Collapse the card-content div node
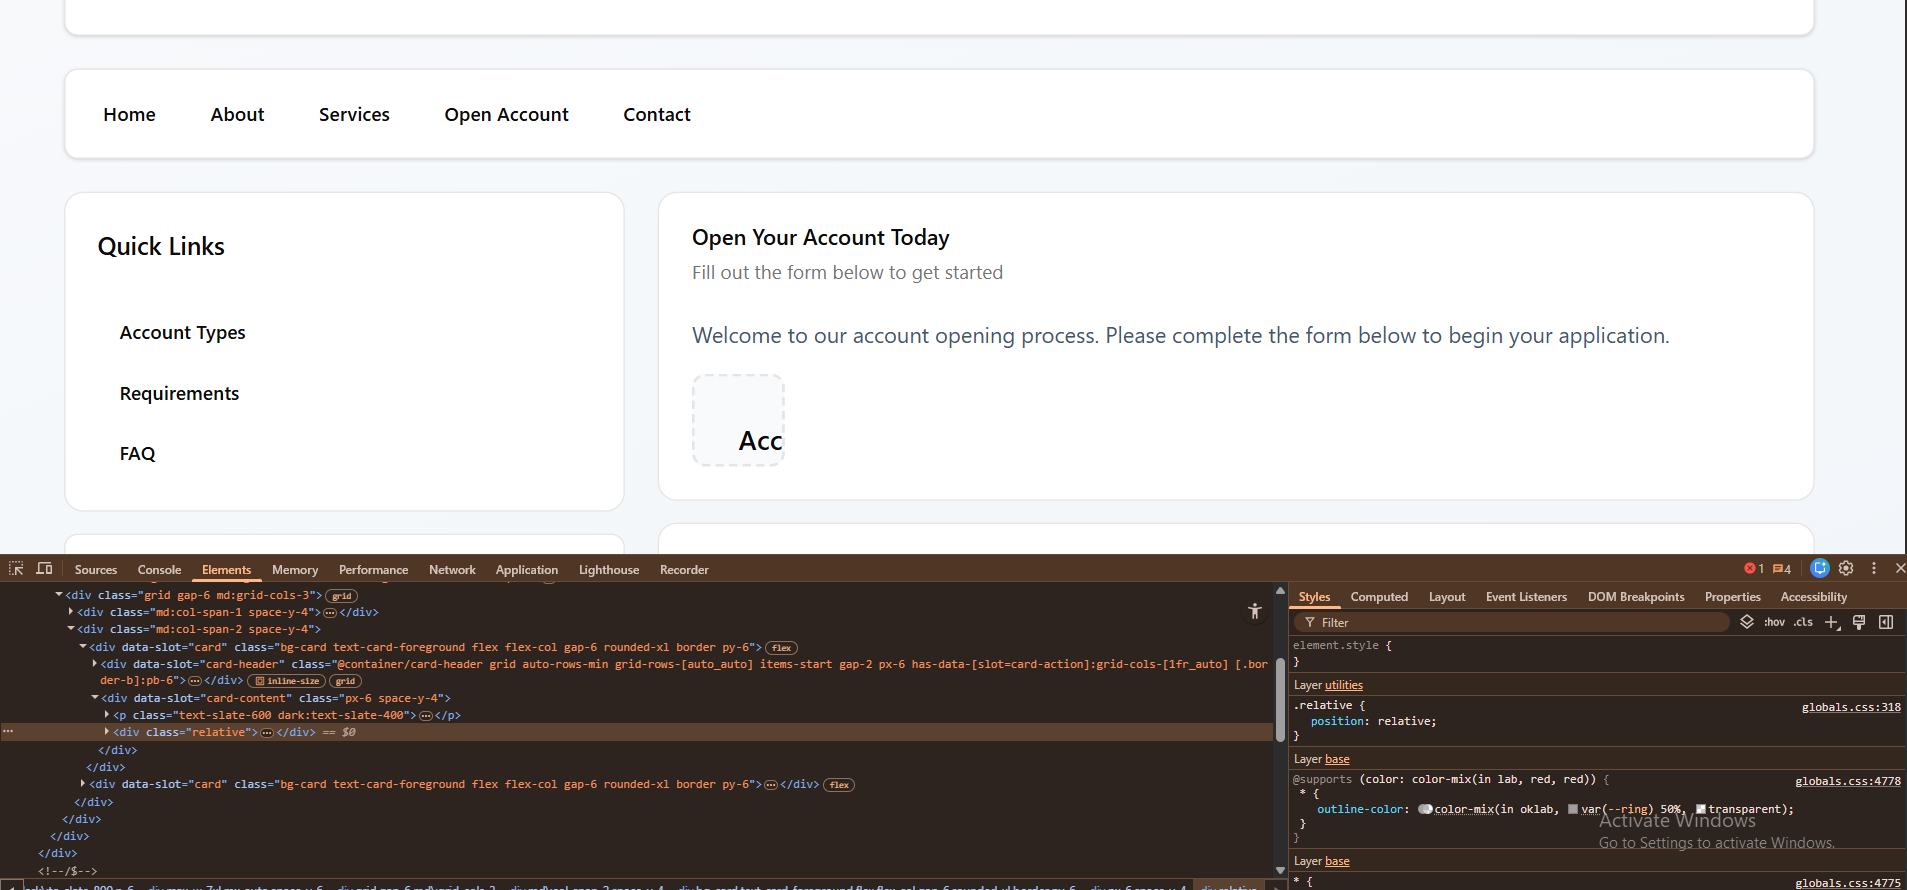 pos(95,698)
